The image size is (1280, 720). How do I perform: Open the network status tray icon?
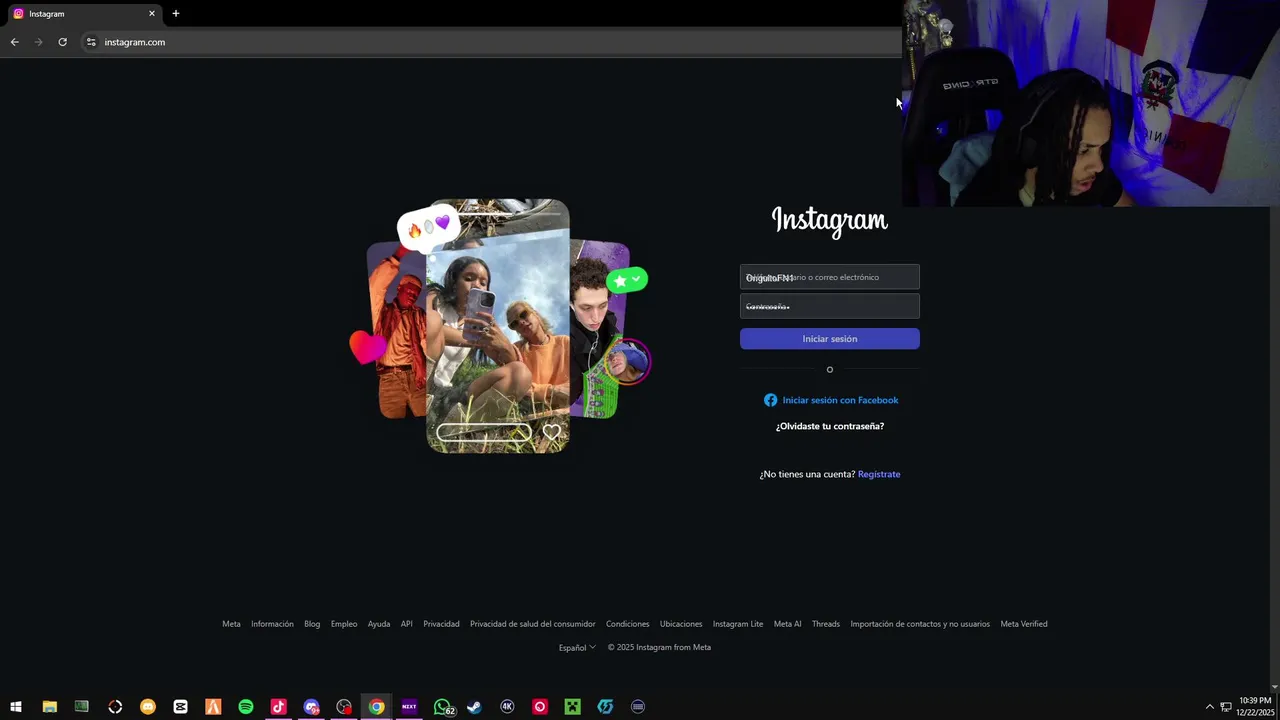(1226, 707)
